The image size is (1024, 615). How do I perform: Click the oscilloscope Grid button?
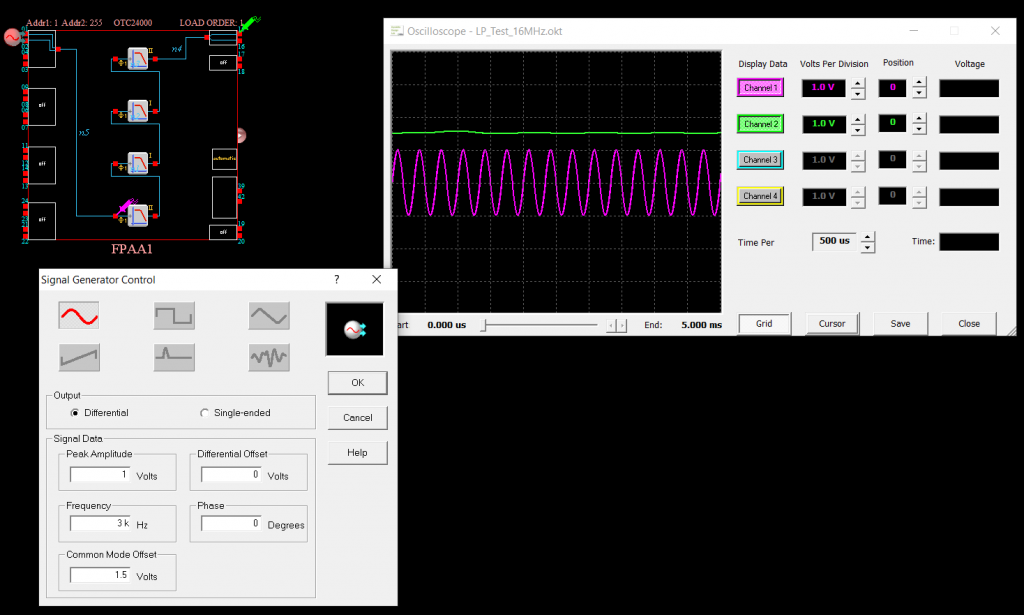click(764, 323)
